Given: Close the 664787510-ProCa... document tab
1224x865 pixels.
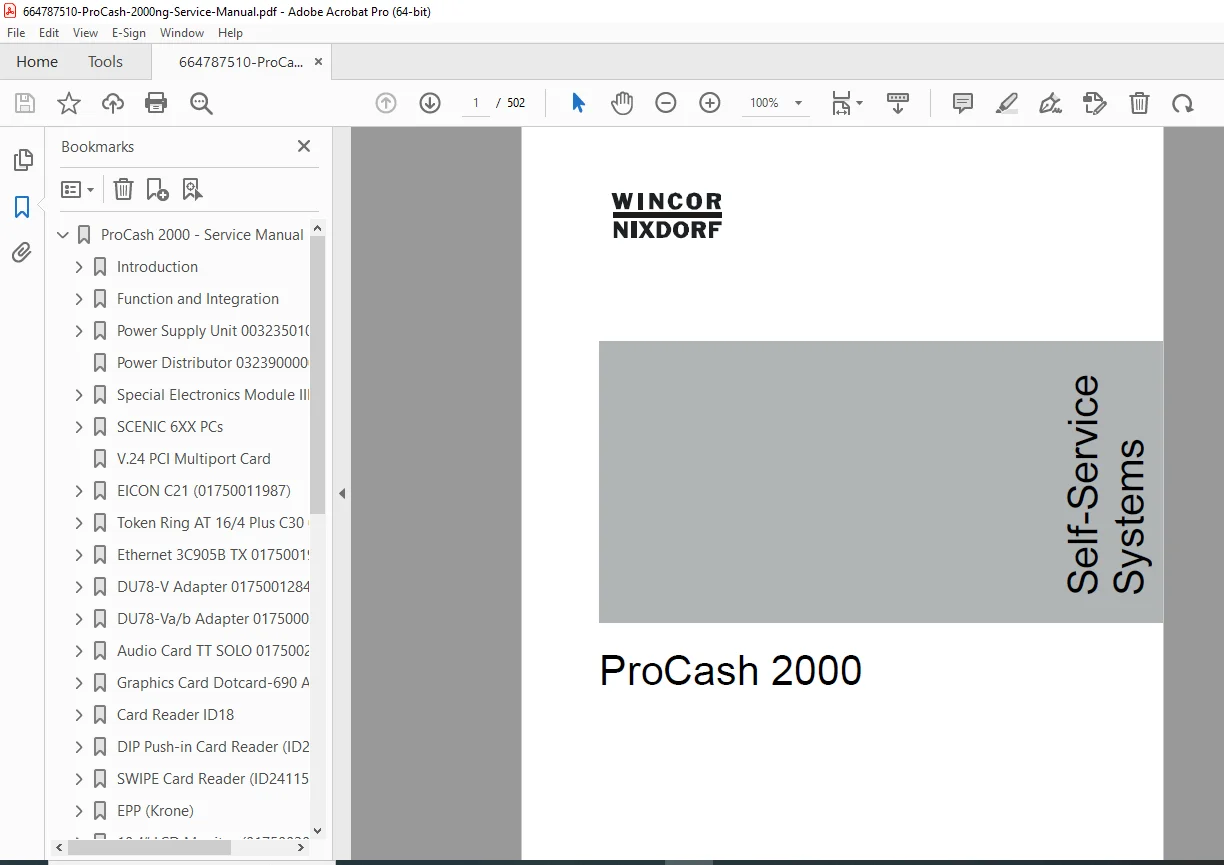Looking at the screenshot, I should [318, 62].
